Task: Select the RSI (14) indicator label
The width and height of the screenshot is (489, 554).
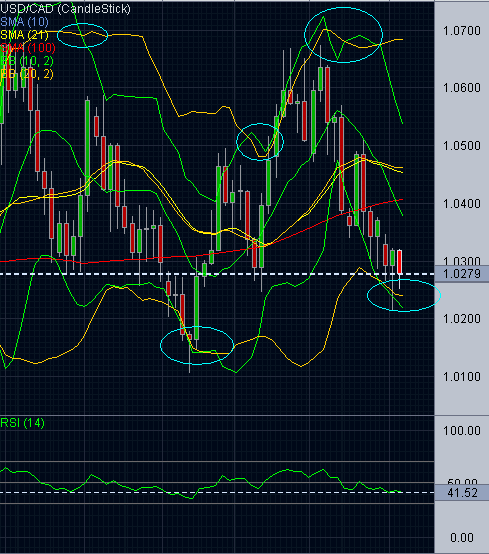Action: tap(23, 423)
